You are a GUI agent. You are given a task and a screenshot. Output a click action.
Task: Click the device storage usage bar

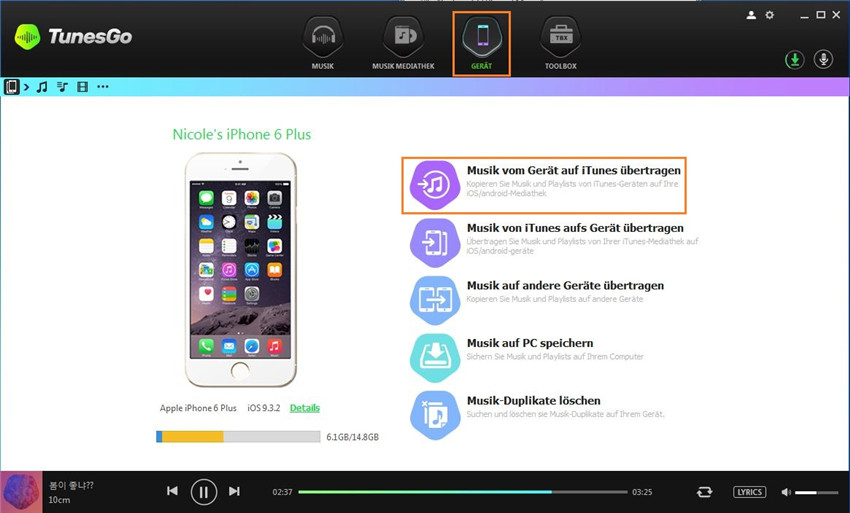(x=238, y=437)
